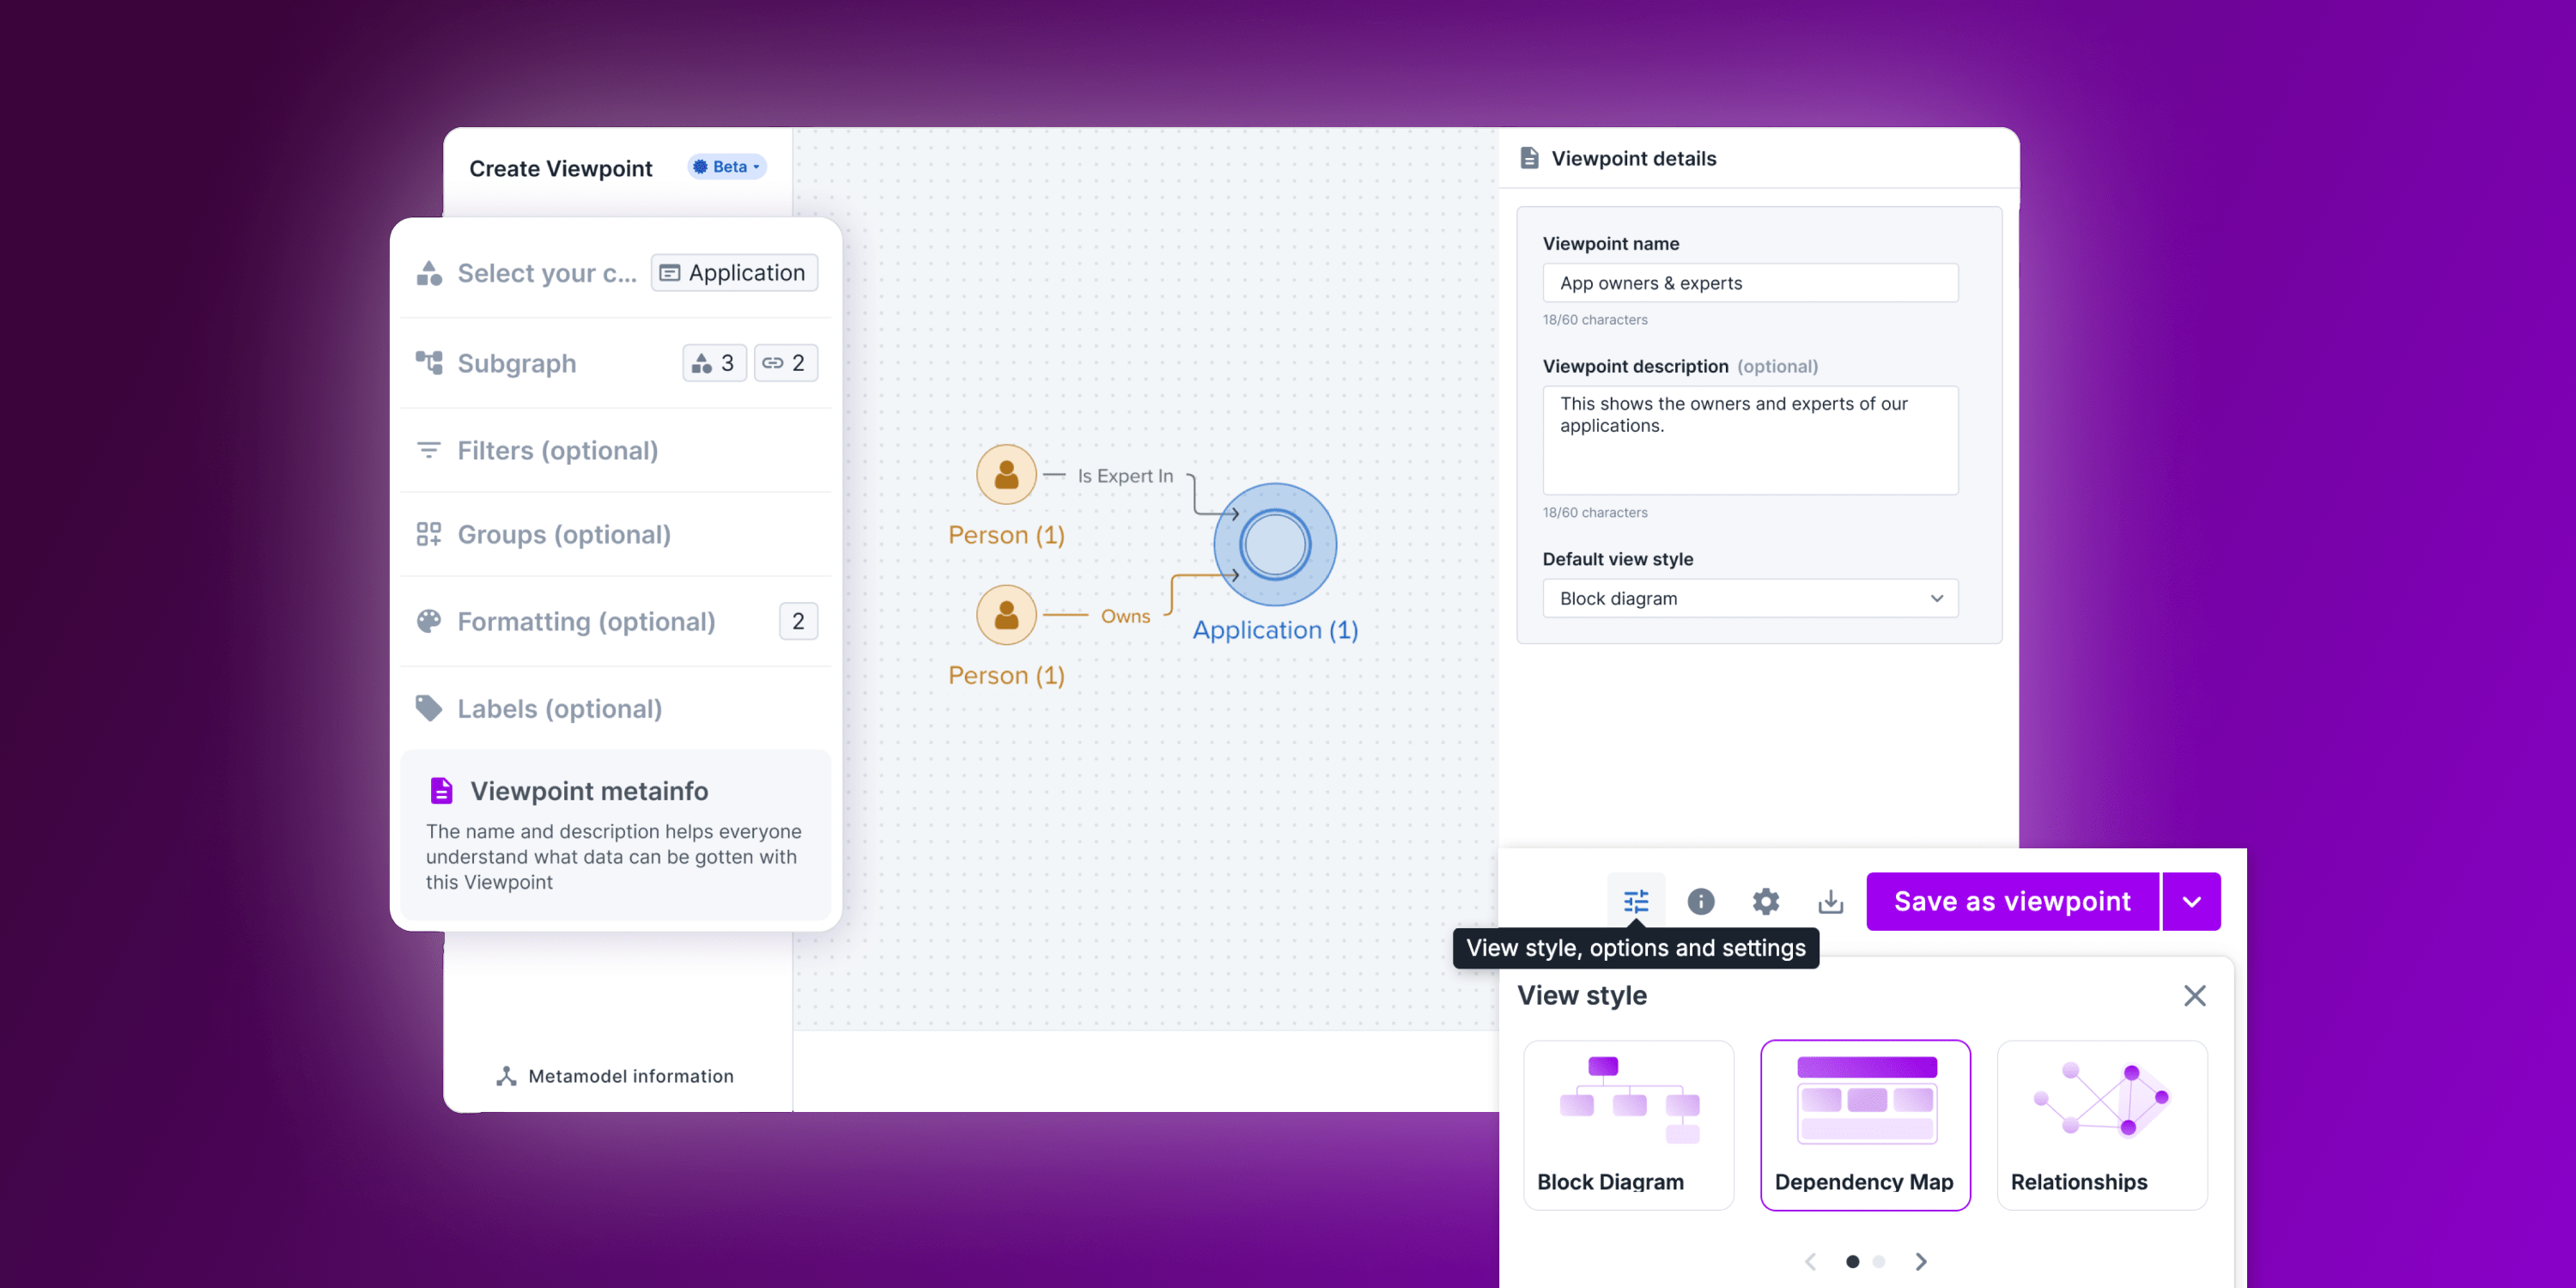Click the Formatting icon in left panel
2576x1288 pixels.
click(430, 621)
